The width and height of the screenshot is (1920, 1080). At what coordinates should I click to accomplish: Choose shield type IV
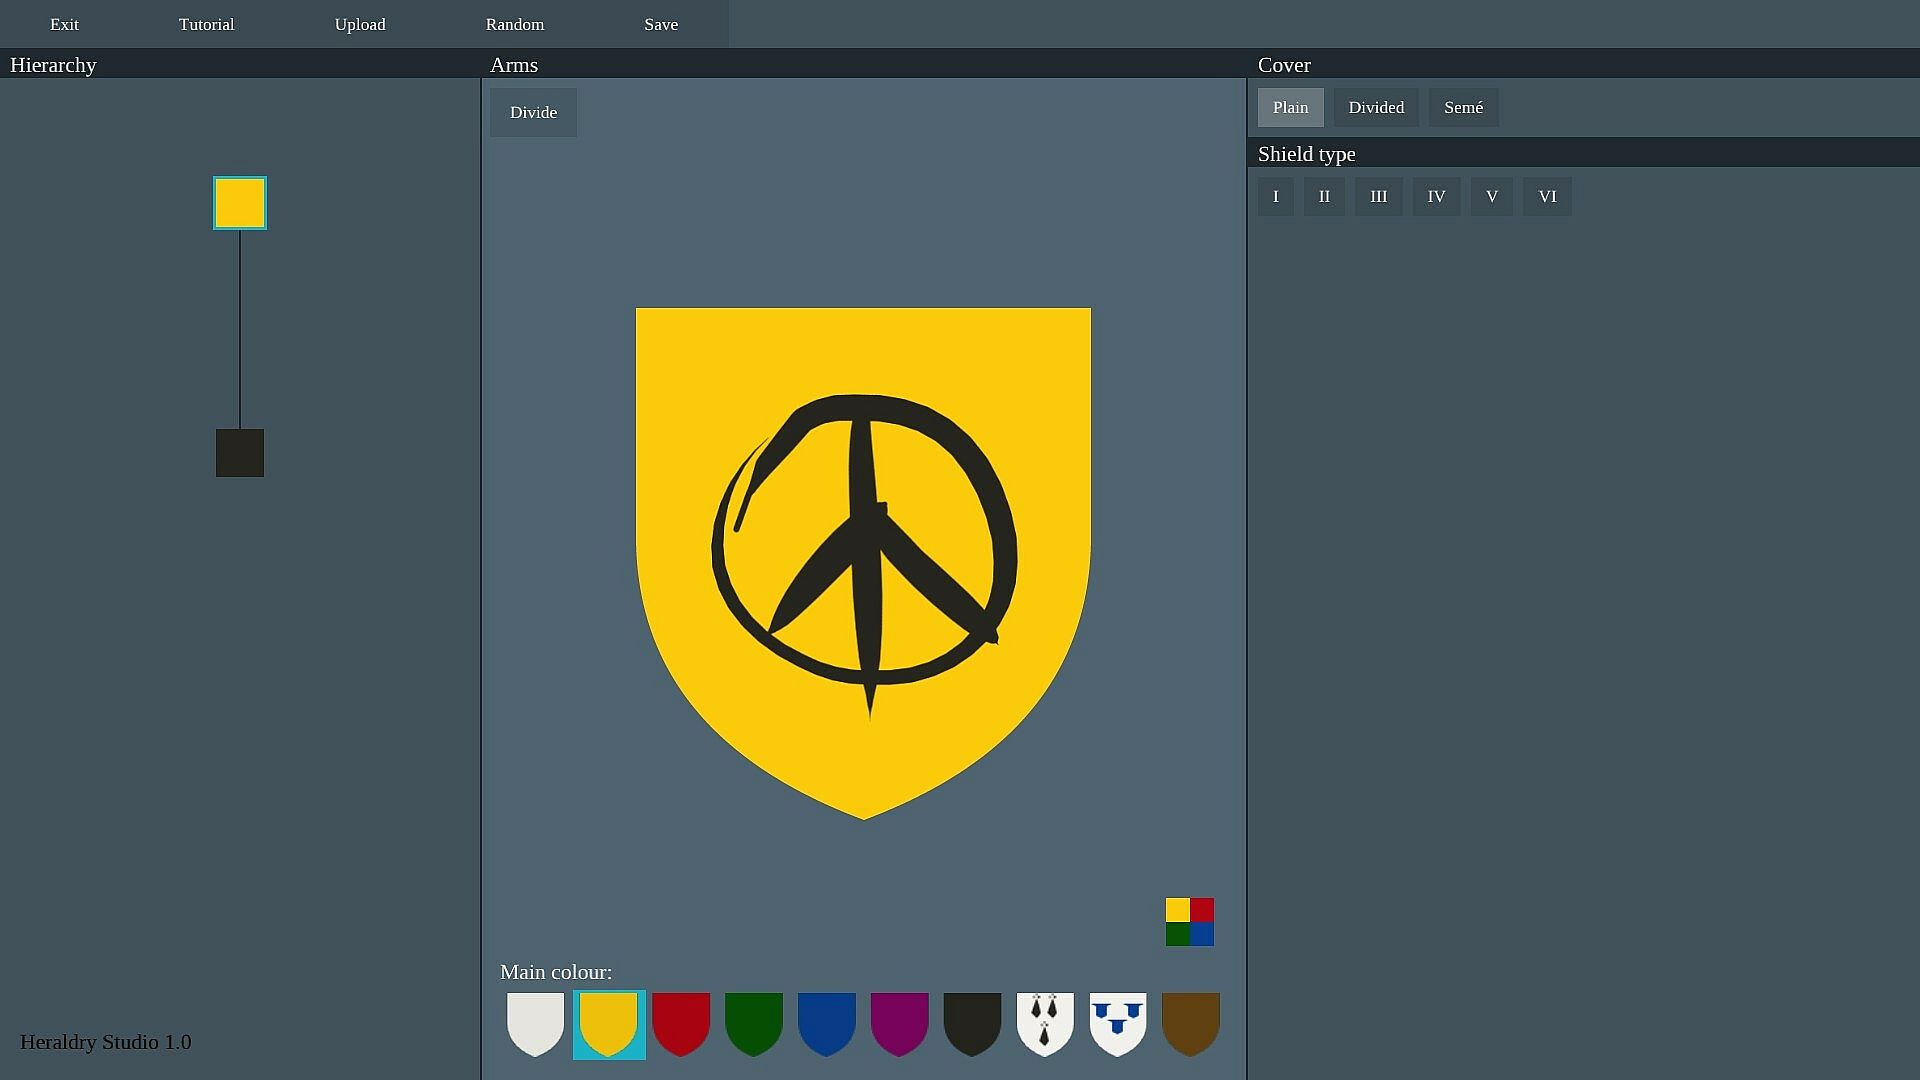[x=1436, y=196]
